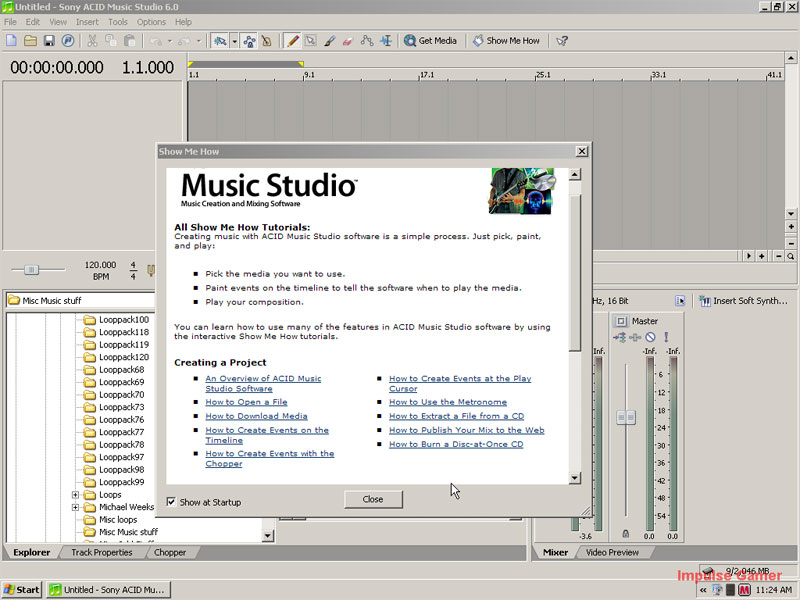The width and height of the screenshot is (800, 600).
Task: Click the Master bus output square button
Action: click(621, 321)
